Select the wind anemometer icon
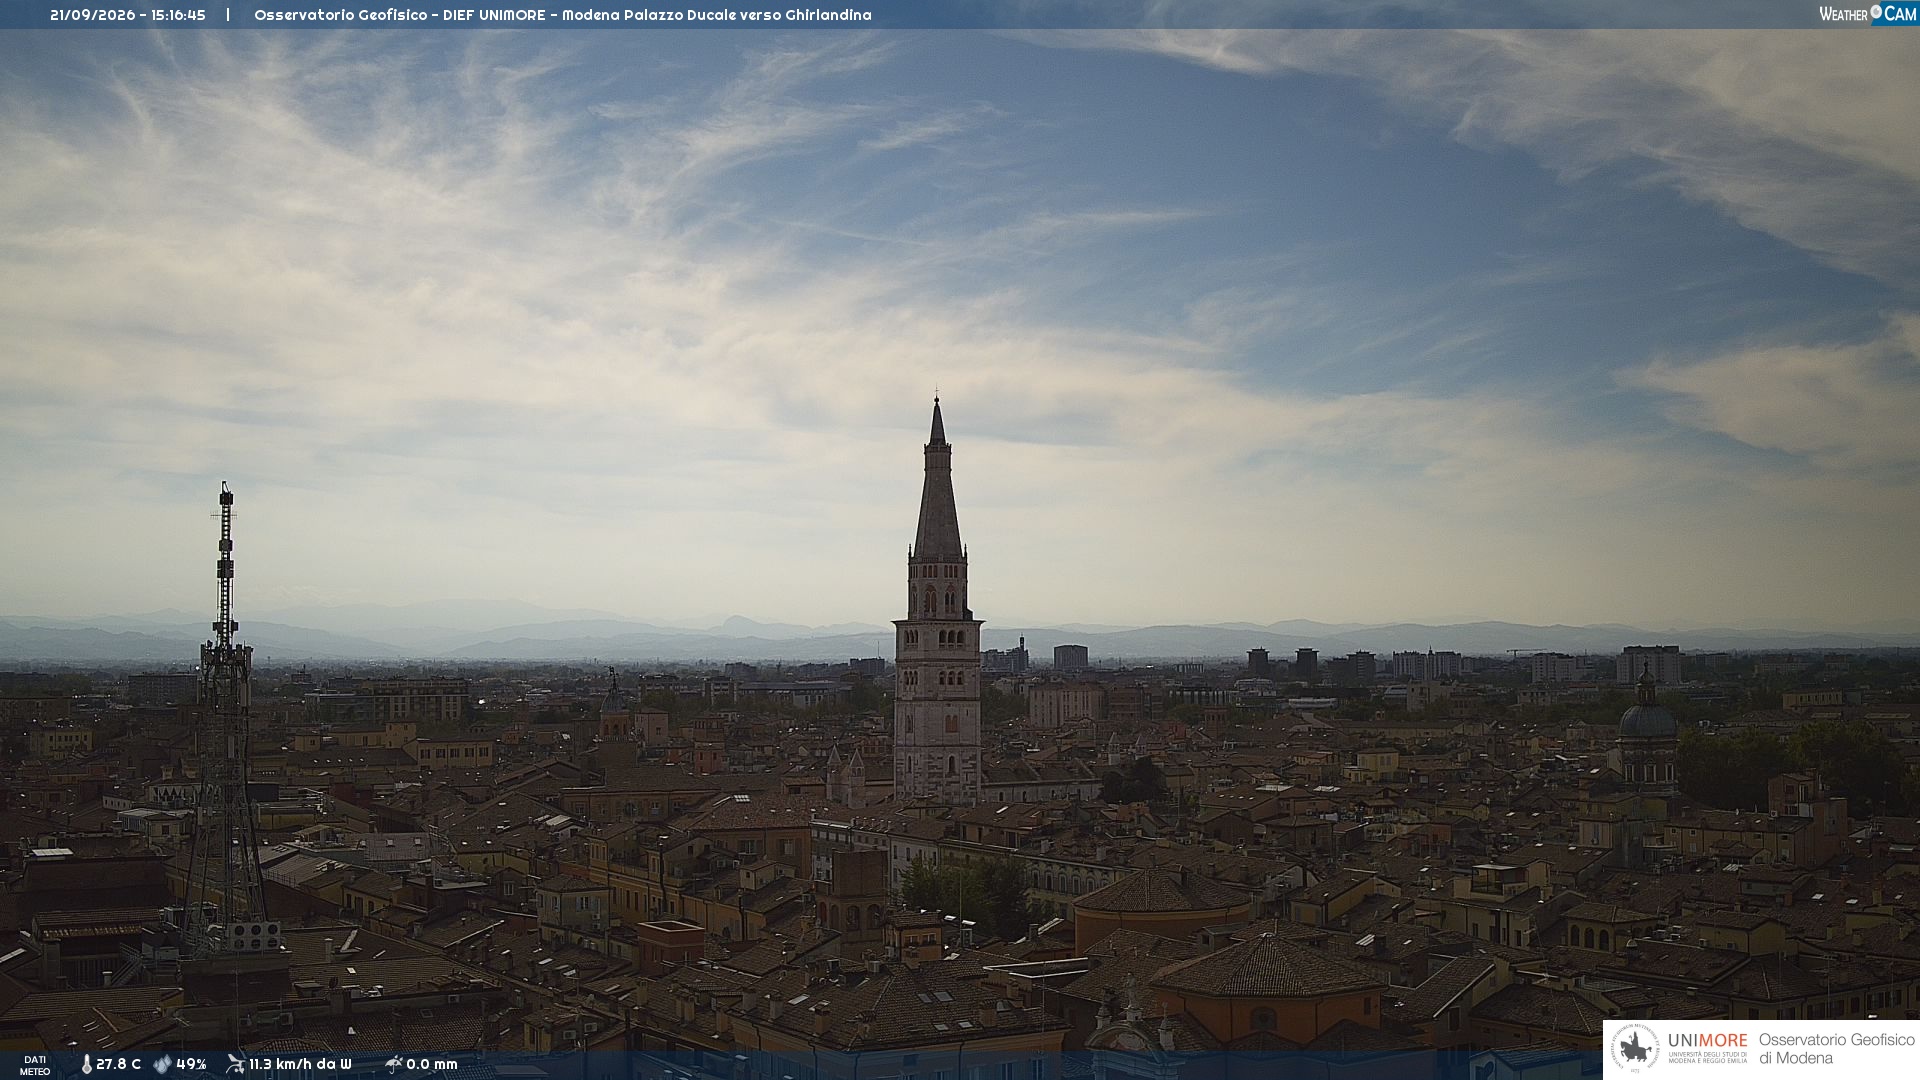Image resolution: width=1920 pixels, height=1080 pixels. point(235,1064)
